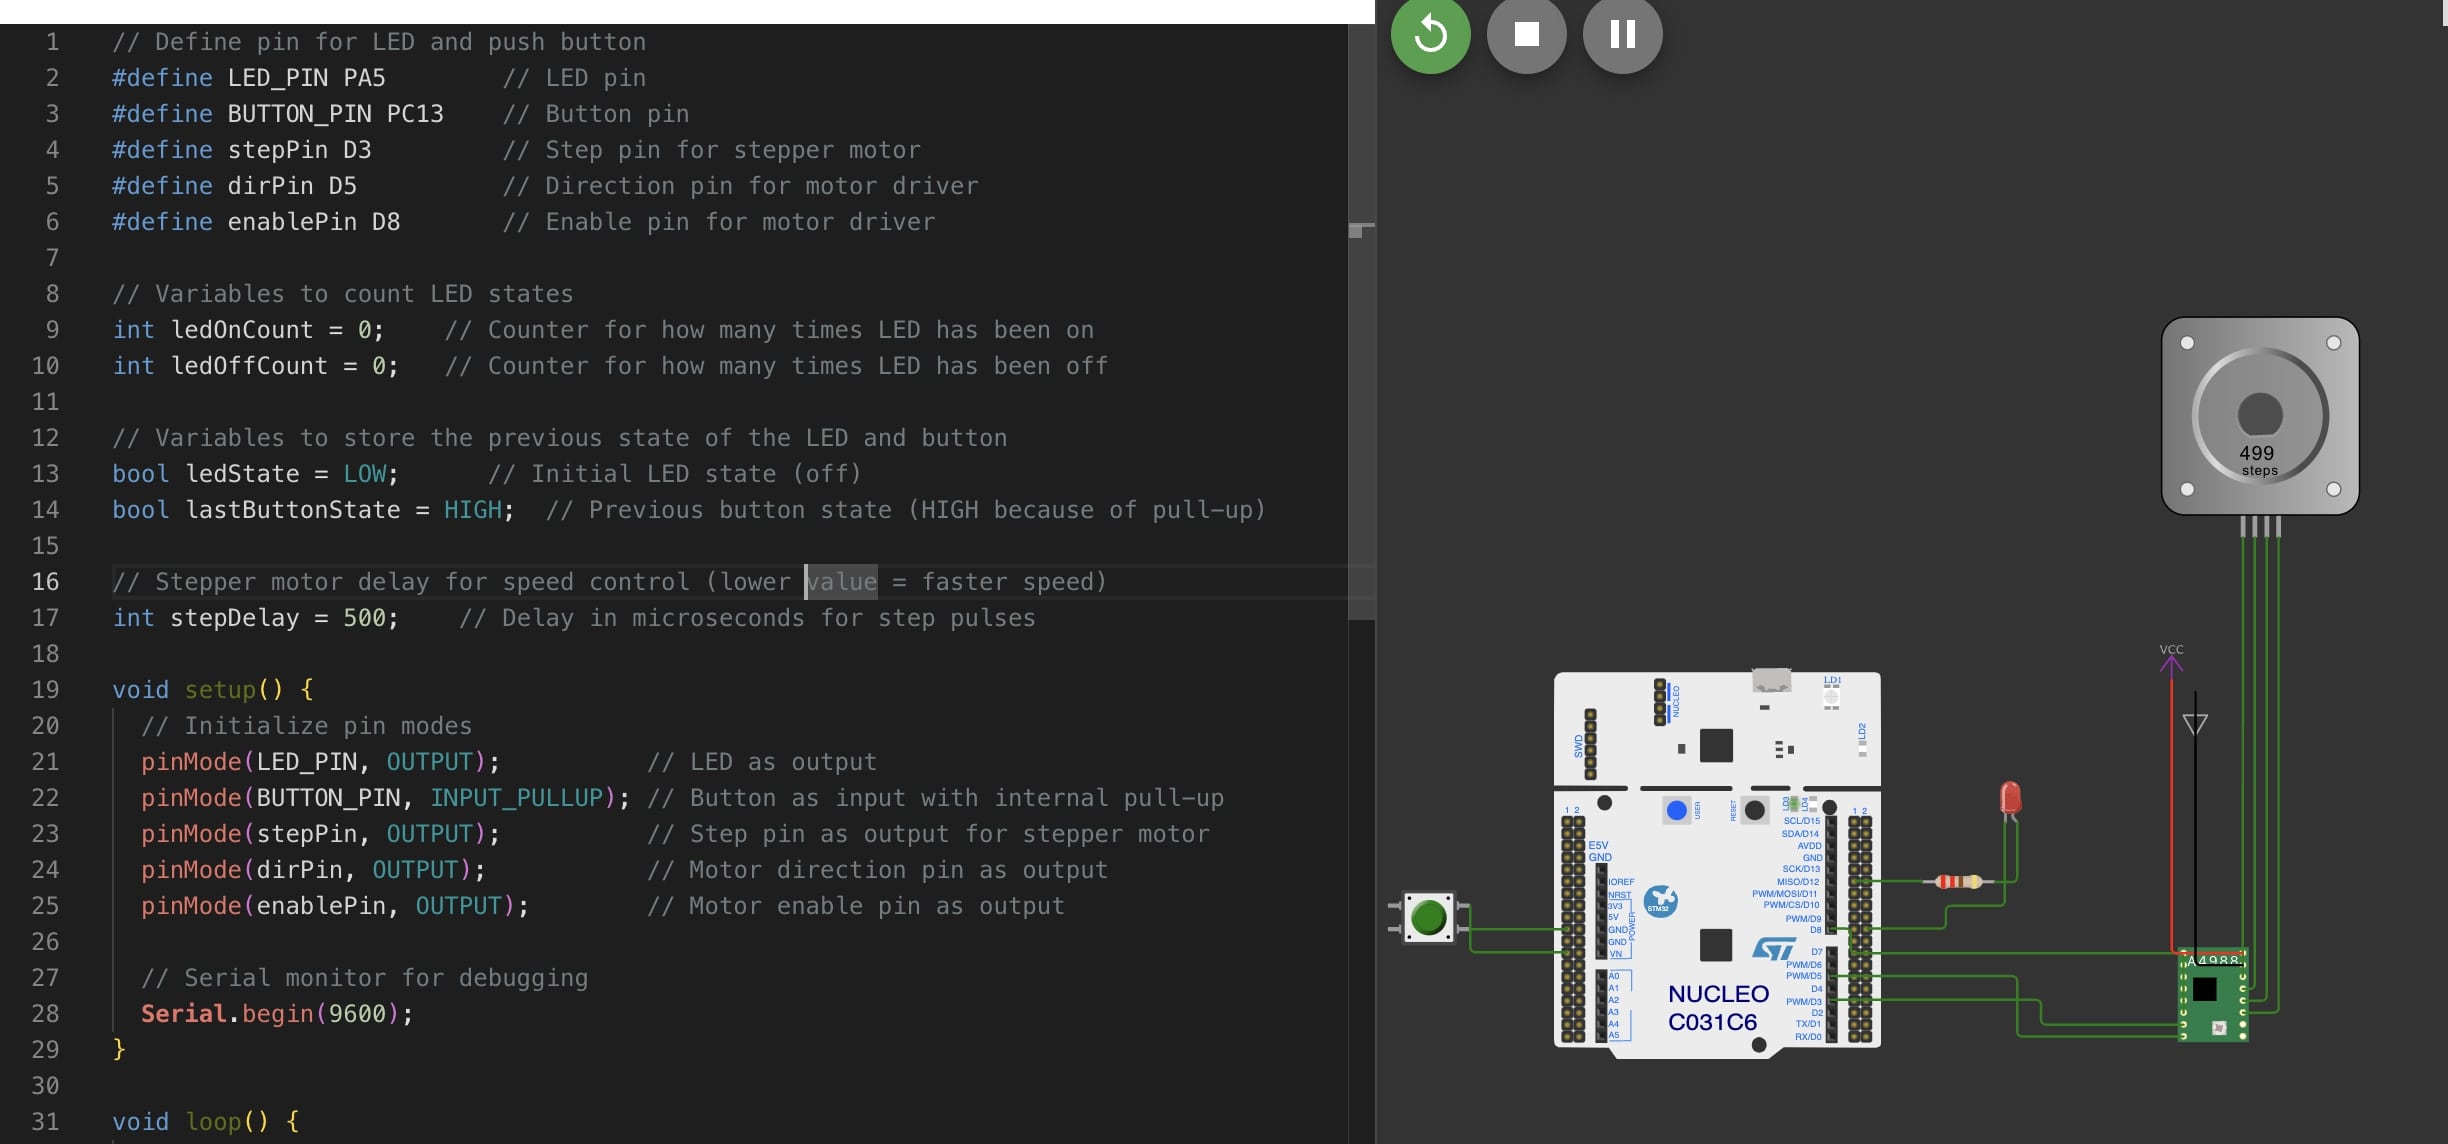Click pinMode(enablePin, OUTPUT) statement
This screenshot has height=1144, width=2448.
point(335,906)
